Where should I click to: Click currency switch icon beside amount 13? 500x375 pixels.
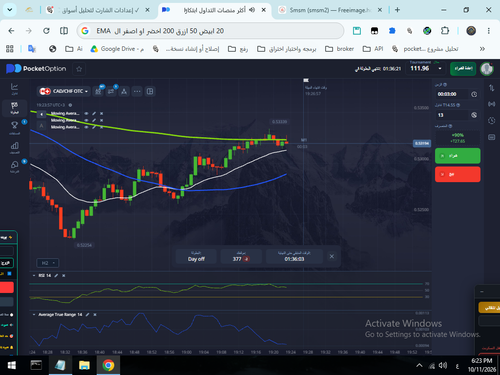[474, 115]
